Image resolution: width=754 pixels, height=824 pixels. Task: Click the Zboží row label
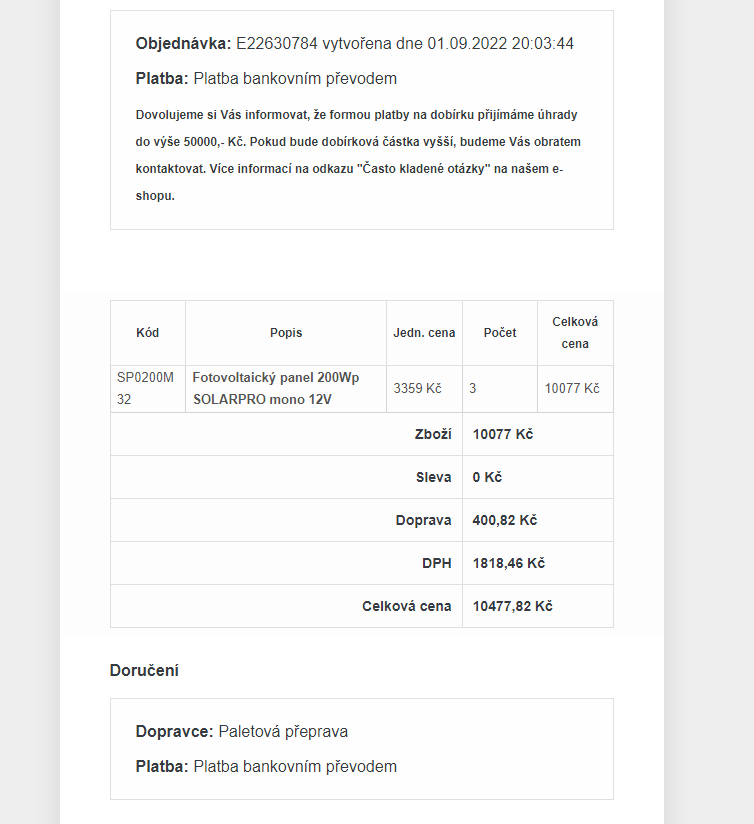click(433, 434)
